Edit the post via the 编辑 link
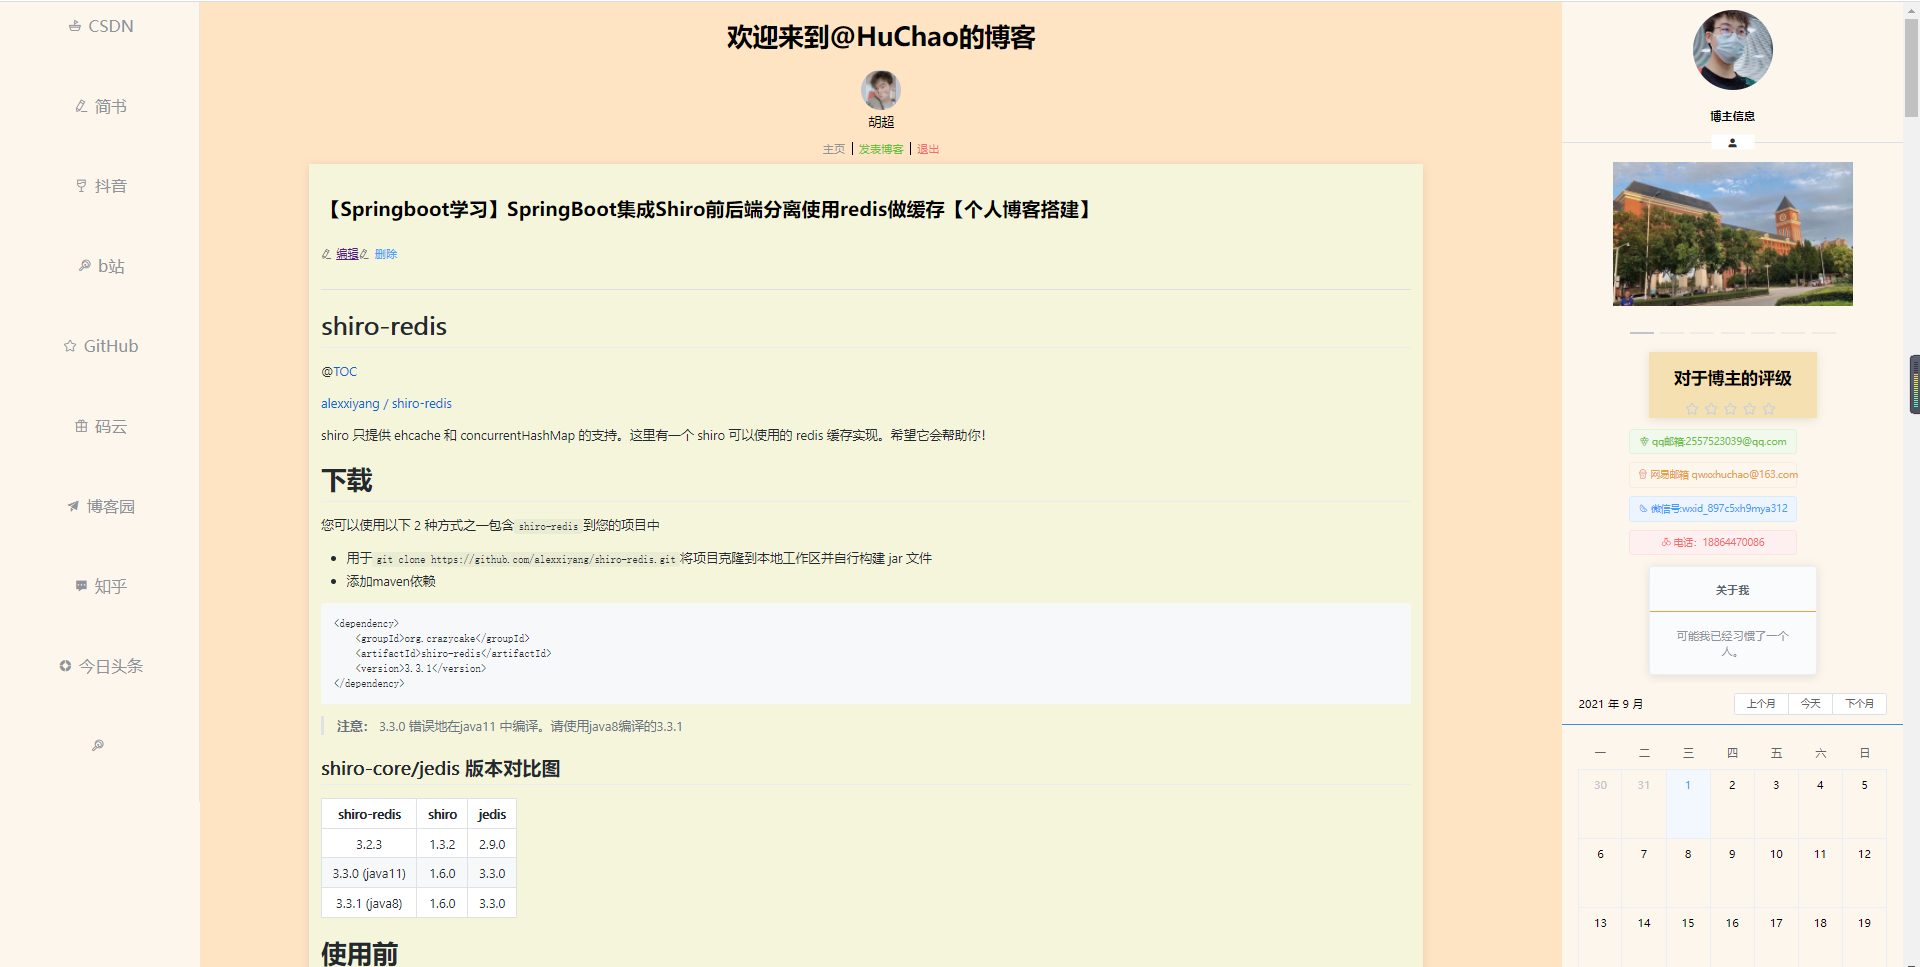The height and width of the screenshot is (967, 1920). [x=348, y=253]
